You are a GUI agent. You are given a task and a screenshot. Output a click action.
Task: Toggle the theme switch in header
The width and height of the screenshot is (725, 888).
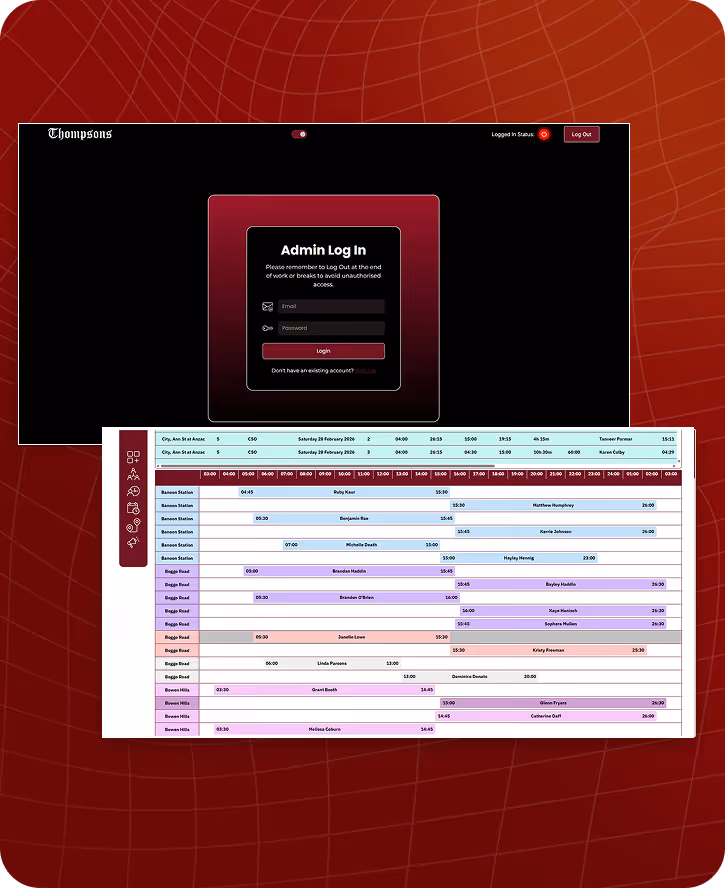point(299,134)
